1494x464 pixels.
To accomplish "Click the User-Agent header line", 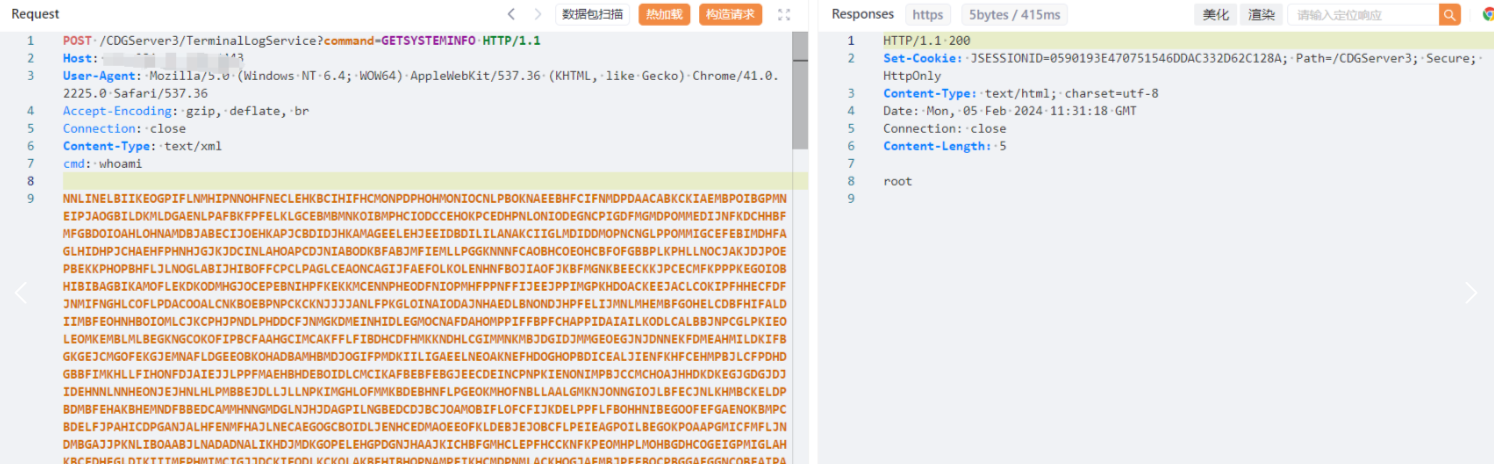I will coord(421,84).
